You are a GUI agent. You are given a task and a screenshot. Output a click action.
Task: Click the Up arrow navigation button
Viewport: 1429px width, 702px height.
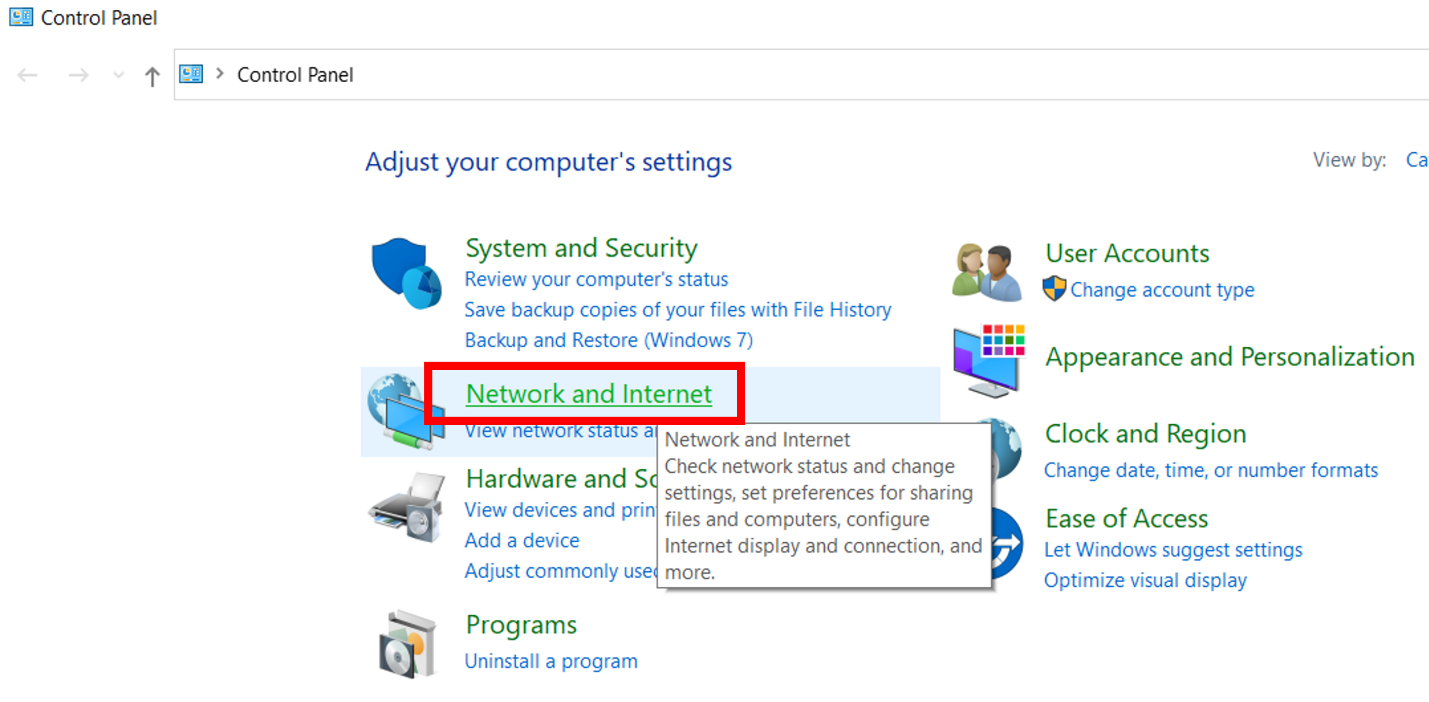pos(152,76)
